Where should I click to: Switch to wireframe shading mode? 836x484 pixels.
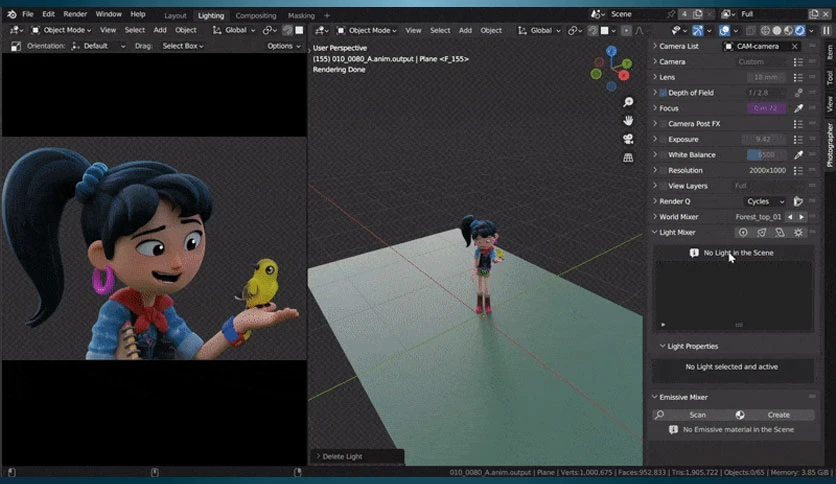[765, 30]
